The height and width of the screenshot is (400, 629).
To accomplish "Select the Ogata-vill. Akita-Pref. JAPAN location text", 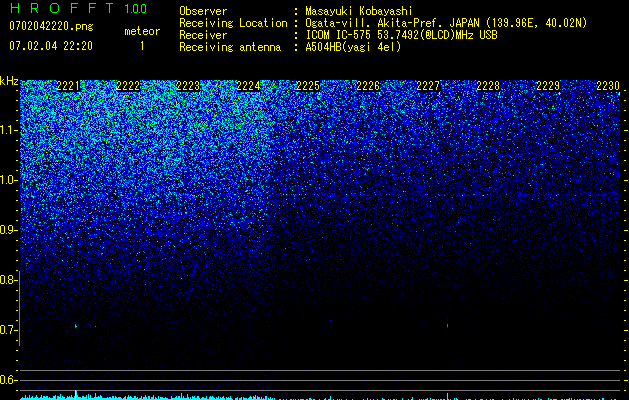I will coord(446,23).
